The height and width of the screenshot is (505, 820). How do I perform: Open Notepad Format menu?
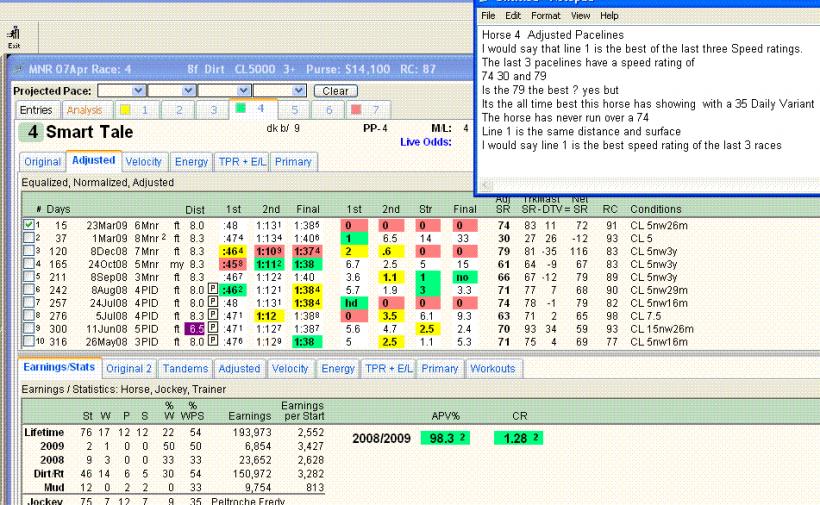545,16
